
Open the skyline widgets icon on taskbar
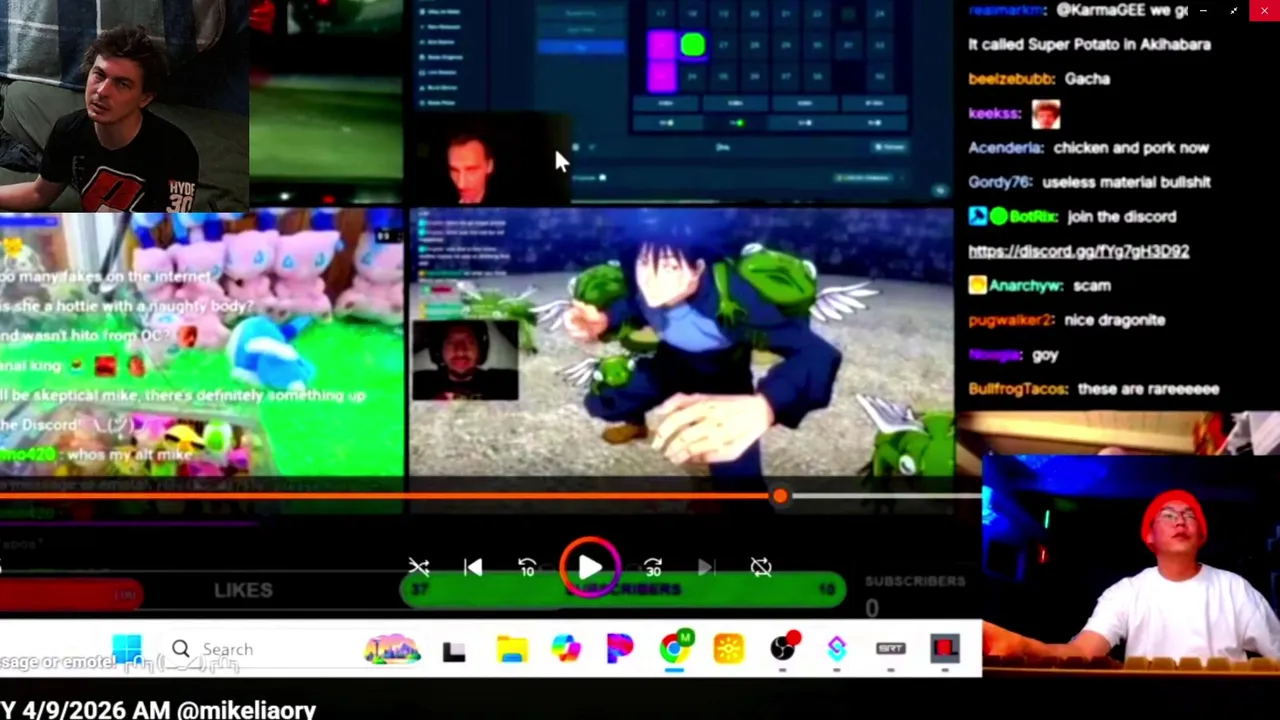coord(392,650)
